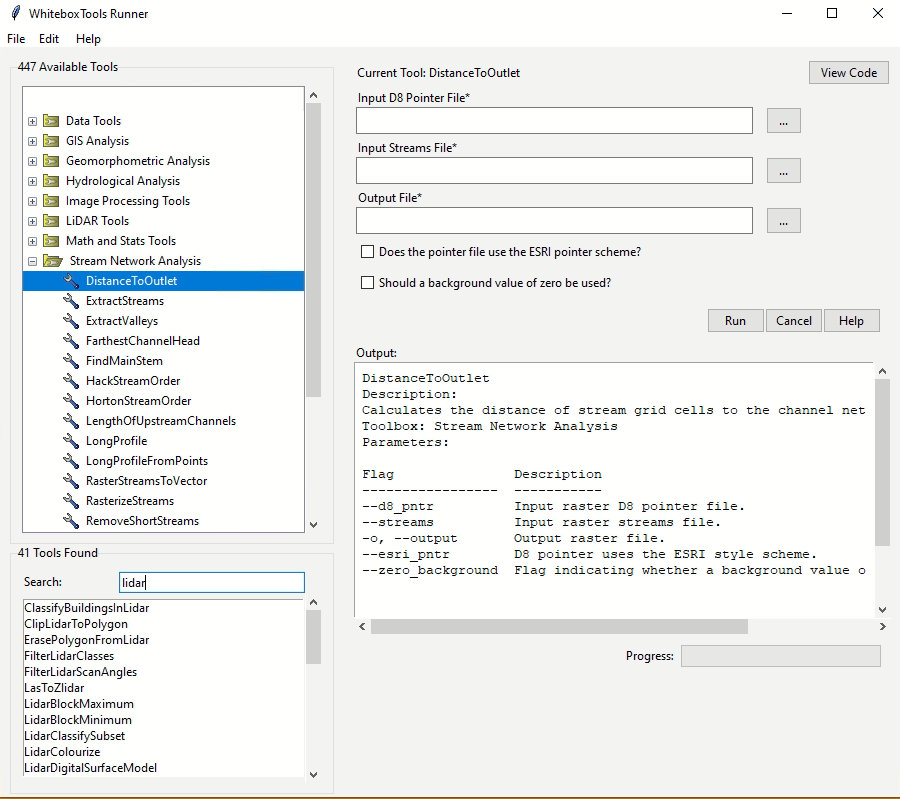Enable the ESRI pointer scheme checkbox

pos(367,251)
